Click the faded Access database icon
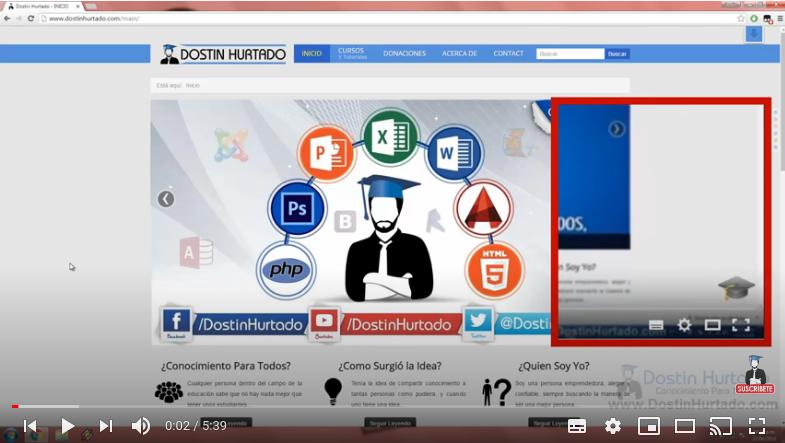The height and width of the screenshot is (443, 785). tap(196, 253)
